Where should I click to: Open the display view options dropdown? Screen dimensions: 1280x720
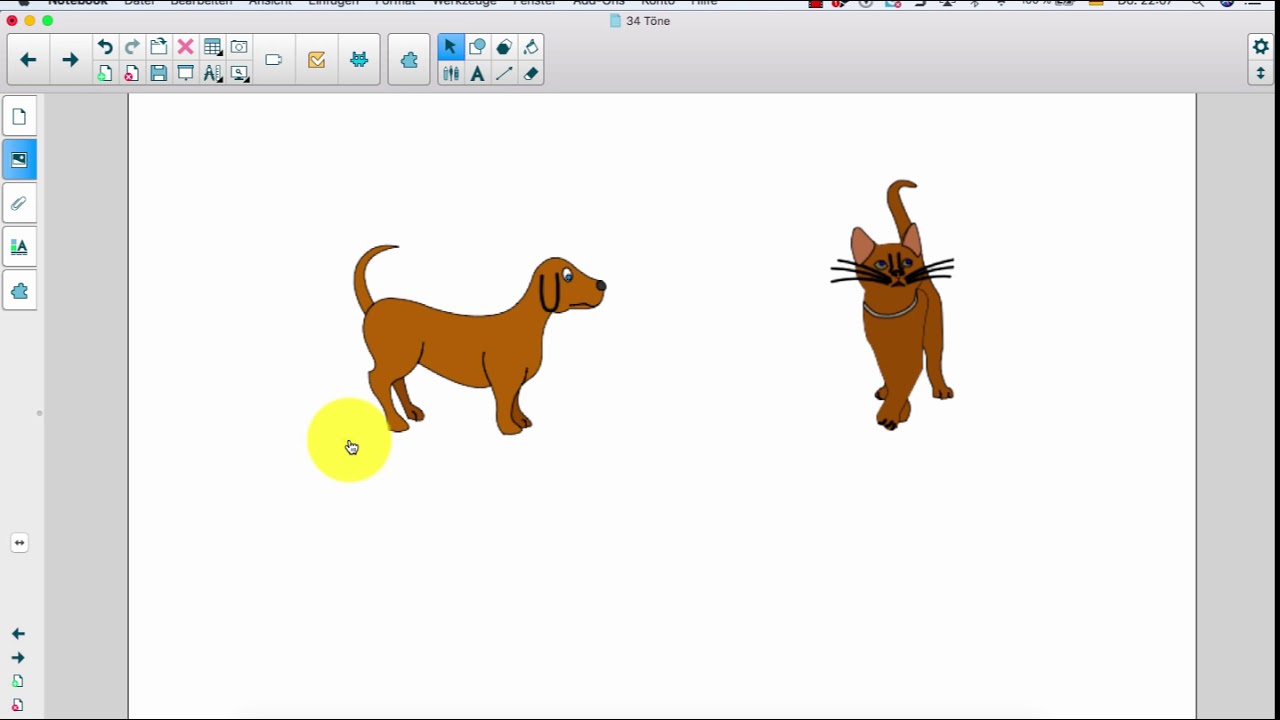click(x=239, y=73)
